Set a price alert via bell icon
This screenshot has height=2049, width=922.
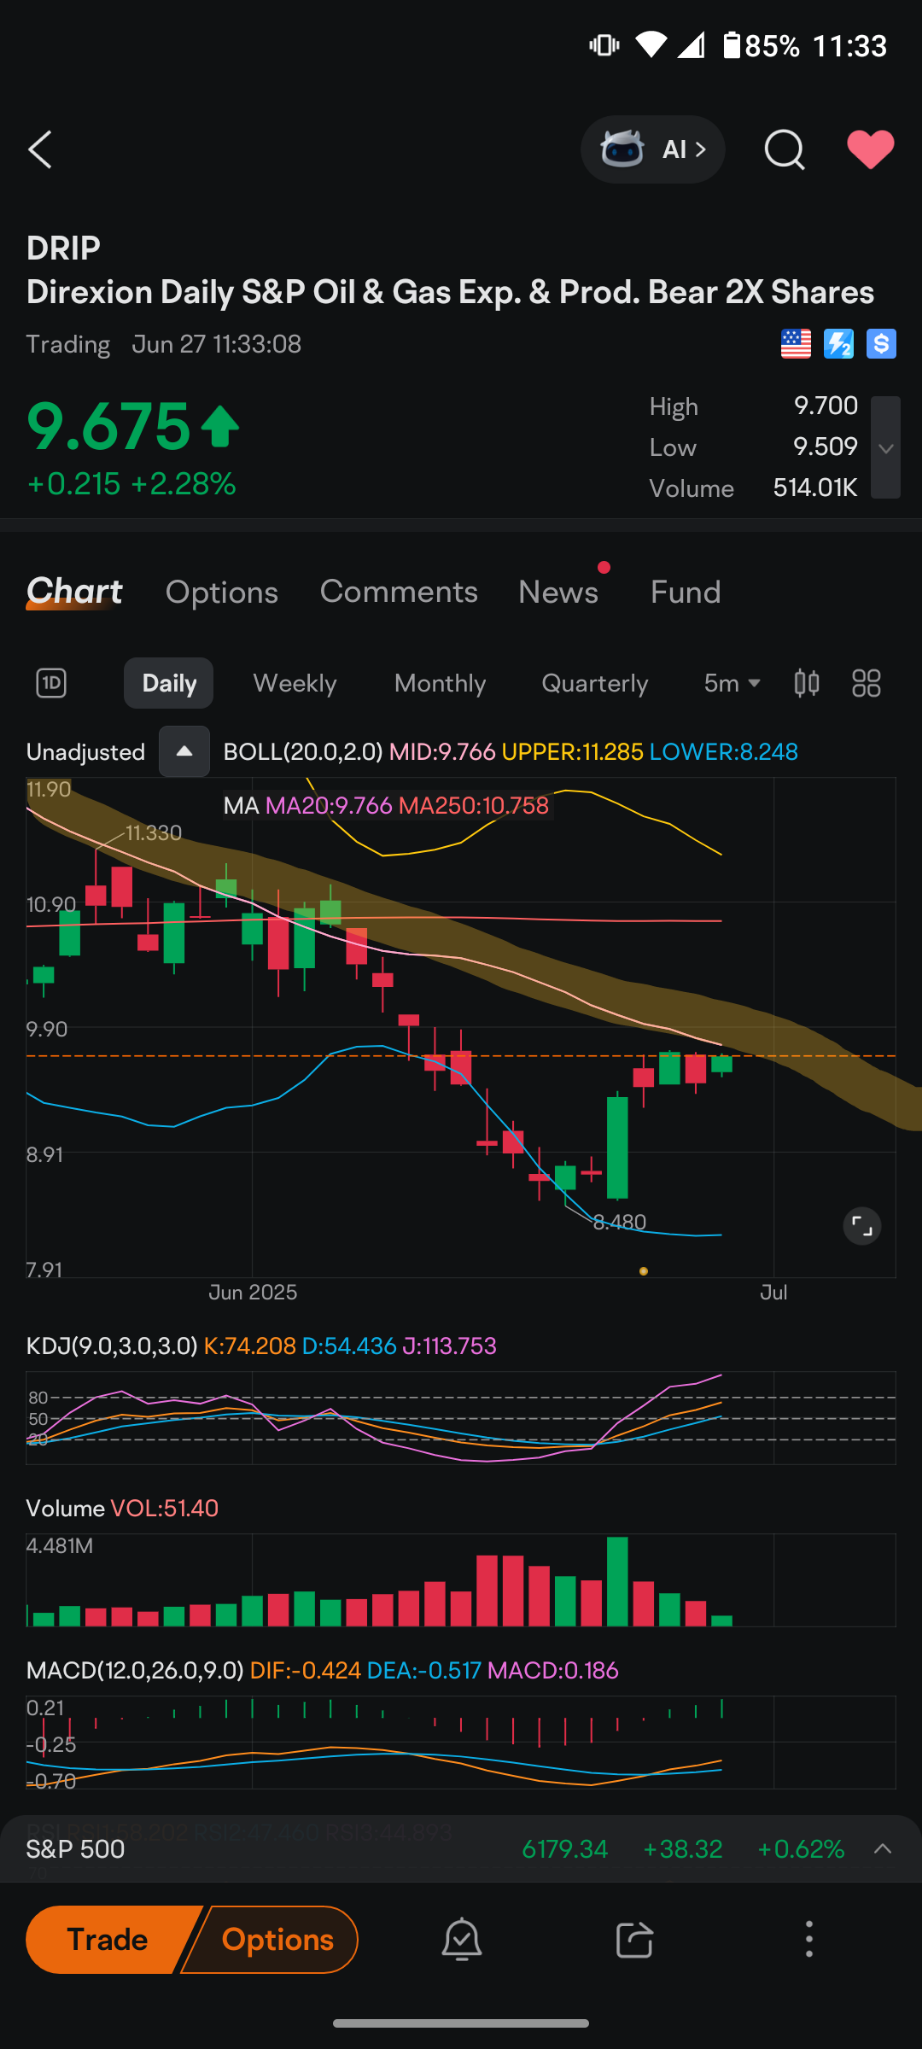coord(462,1940)
